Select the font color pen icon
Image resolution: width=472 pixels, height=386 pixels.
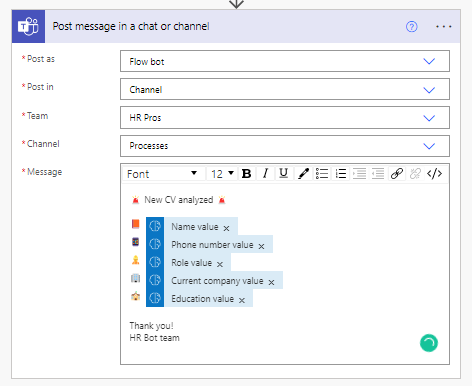tap(303, 174)
